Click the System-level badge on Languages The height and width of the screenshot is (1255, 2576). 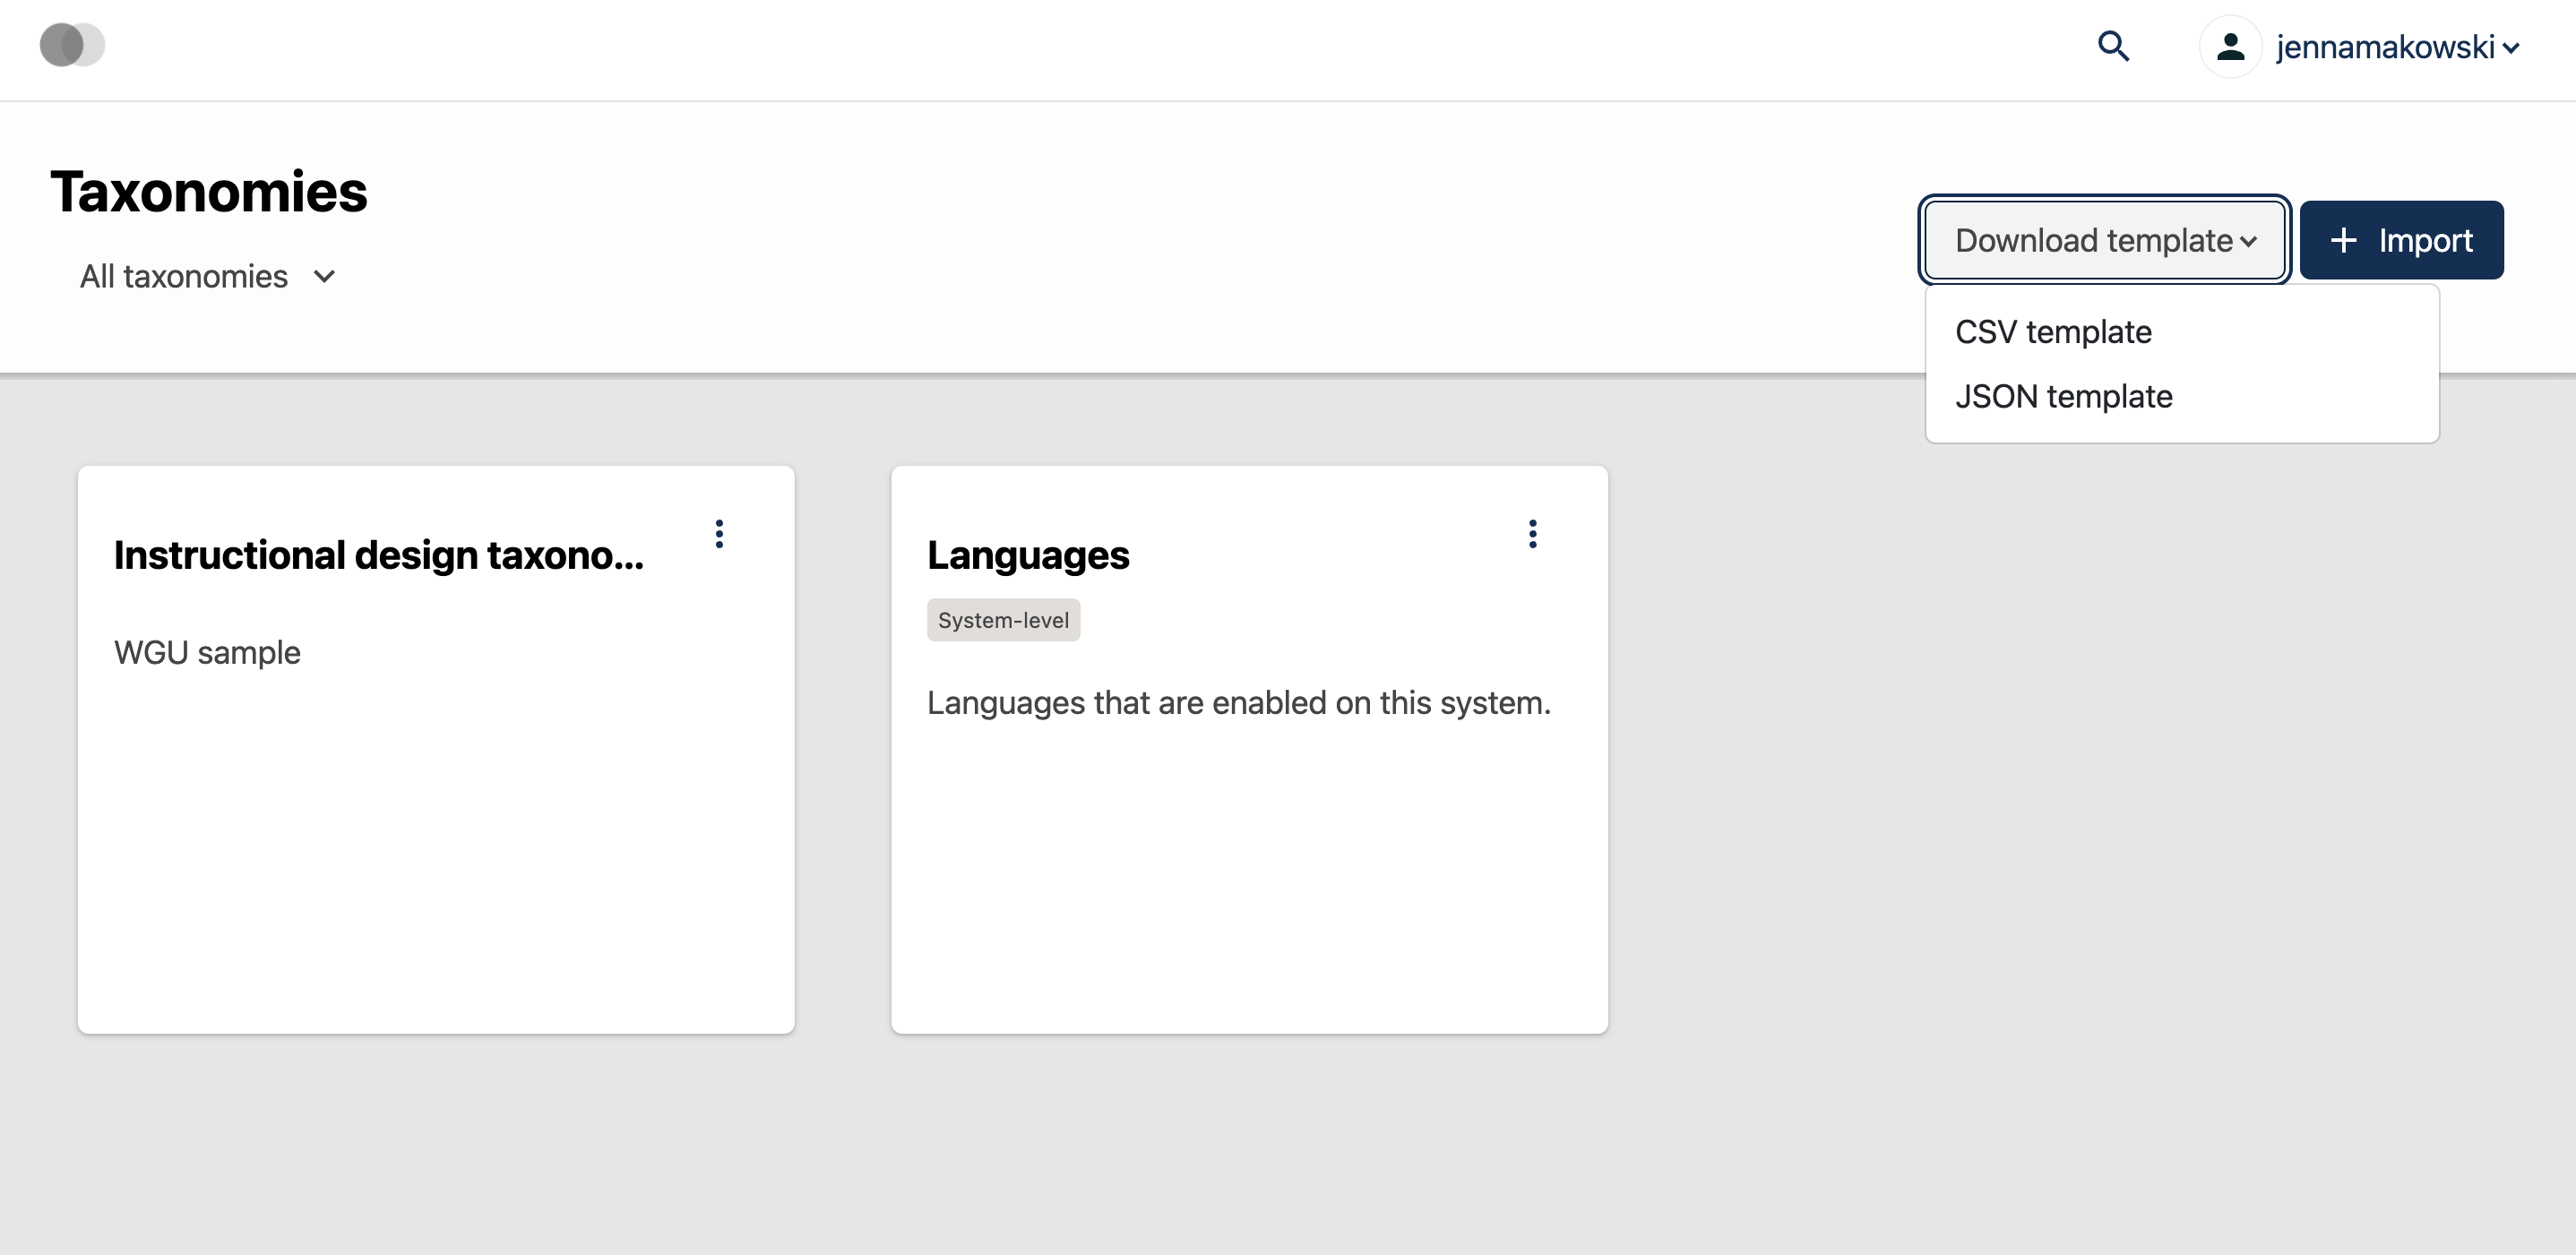pyautogui.click(x=1003, y=620)
